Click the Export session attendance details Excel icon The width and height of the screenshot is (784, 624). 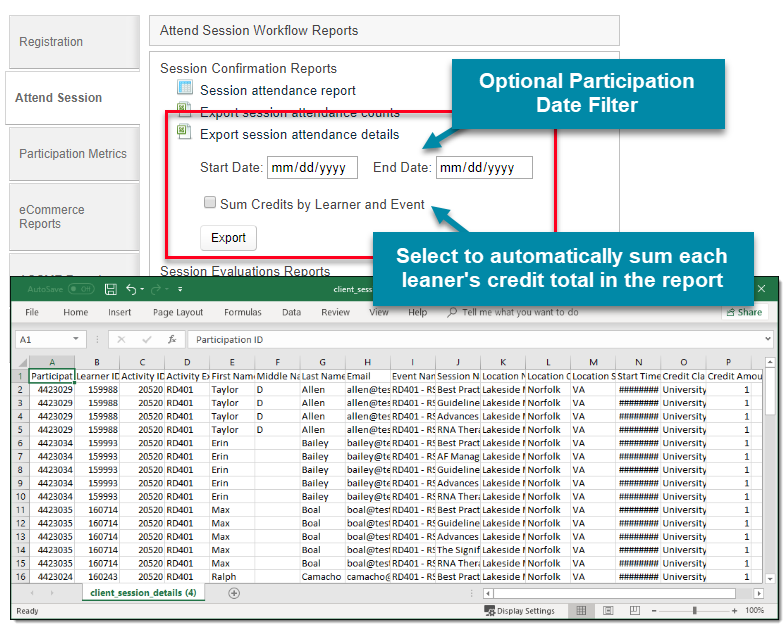tap(184, 132)
